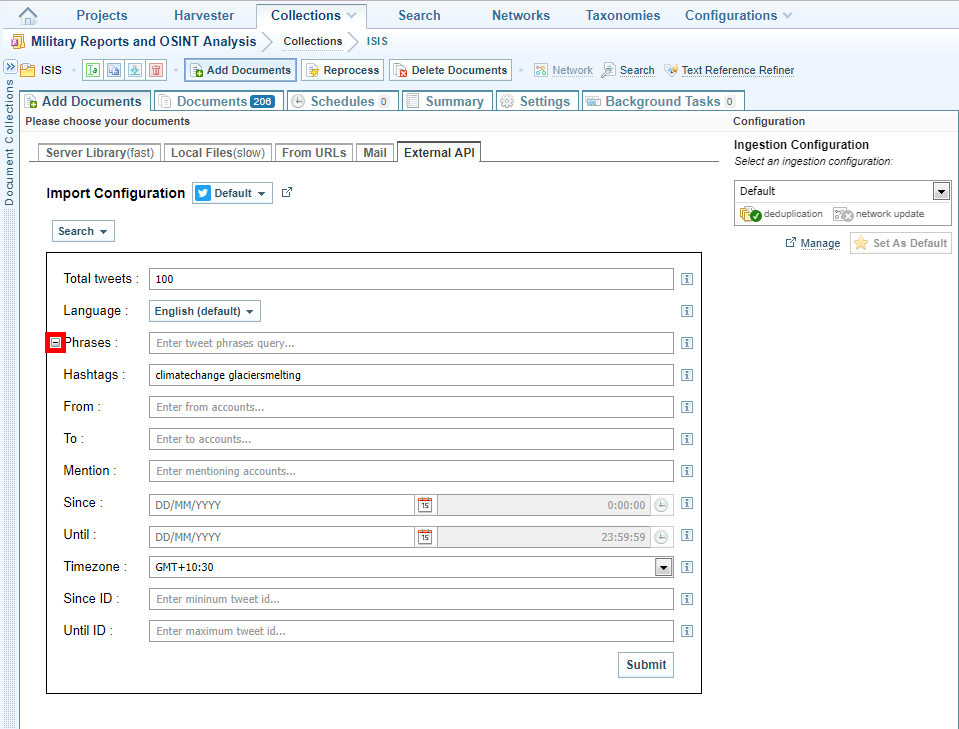The height and width of the screenshot is (729, 959).
Task: Show the info tooltip for Hashtags
Action: pos(687,375)
